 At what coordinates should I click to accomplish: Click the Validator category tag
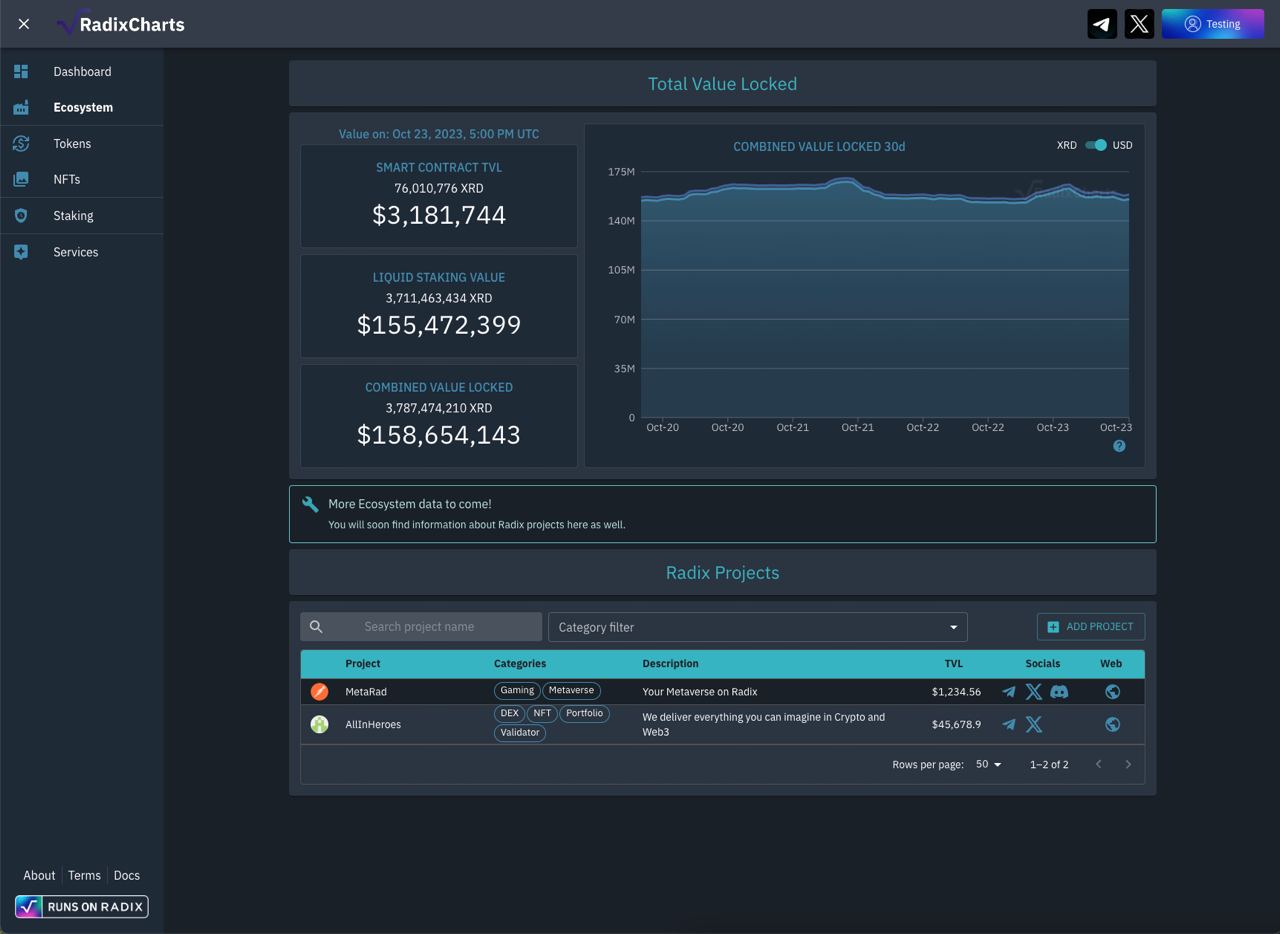tap(520, 733)
